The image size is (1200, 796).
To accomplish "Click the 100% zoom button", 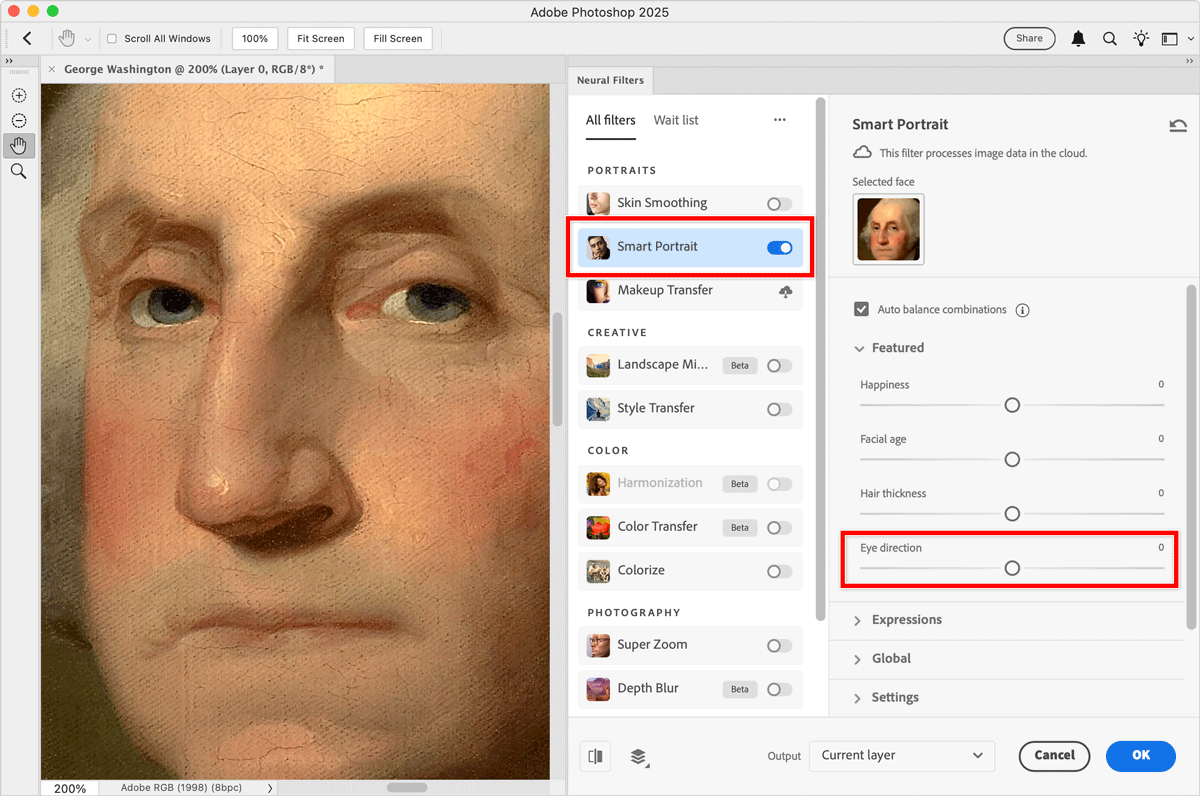I will (255, 39).
